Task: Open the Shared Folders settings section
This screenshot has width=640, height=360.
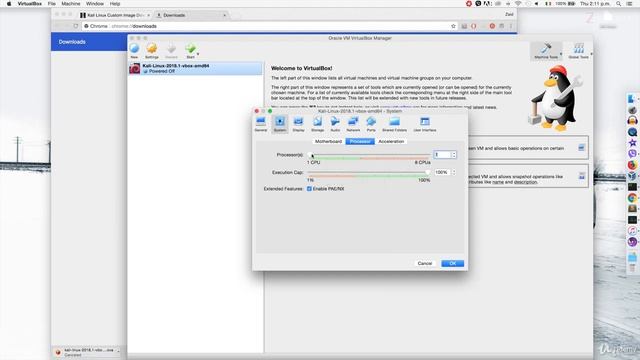Action: pyautogui.click(x=394, y=124)
